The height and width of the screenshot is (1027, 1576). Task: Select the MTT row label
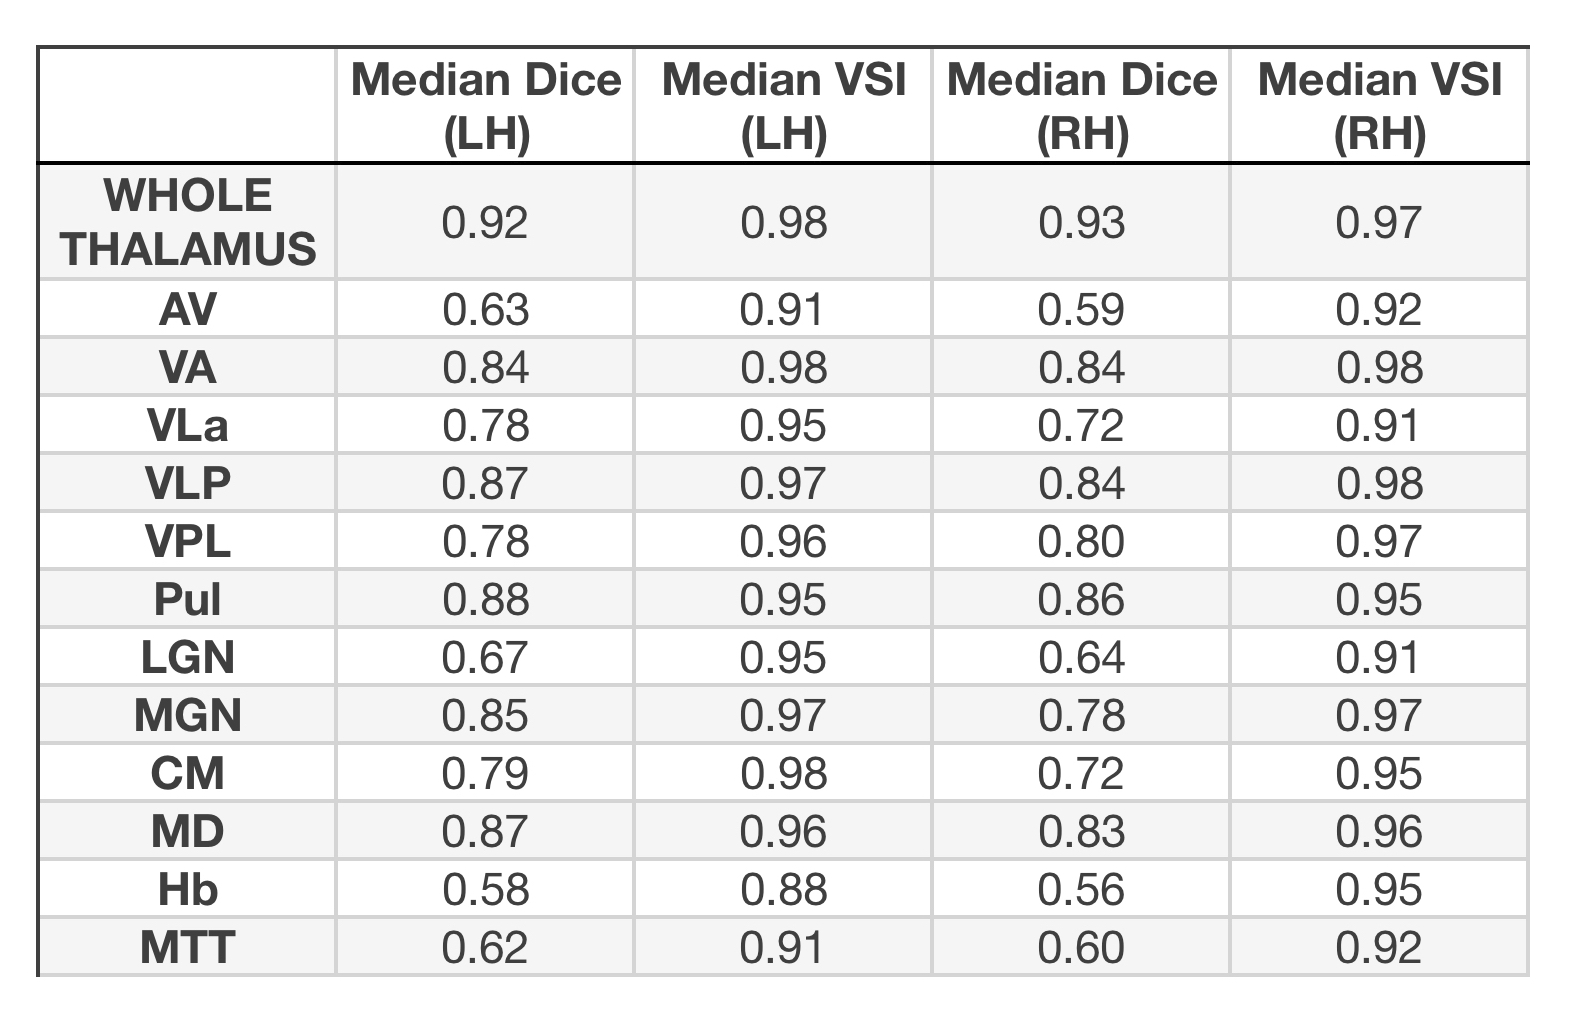[188, 947]
